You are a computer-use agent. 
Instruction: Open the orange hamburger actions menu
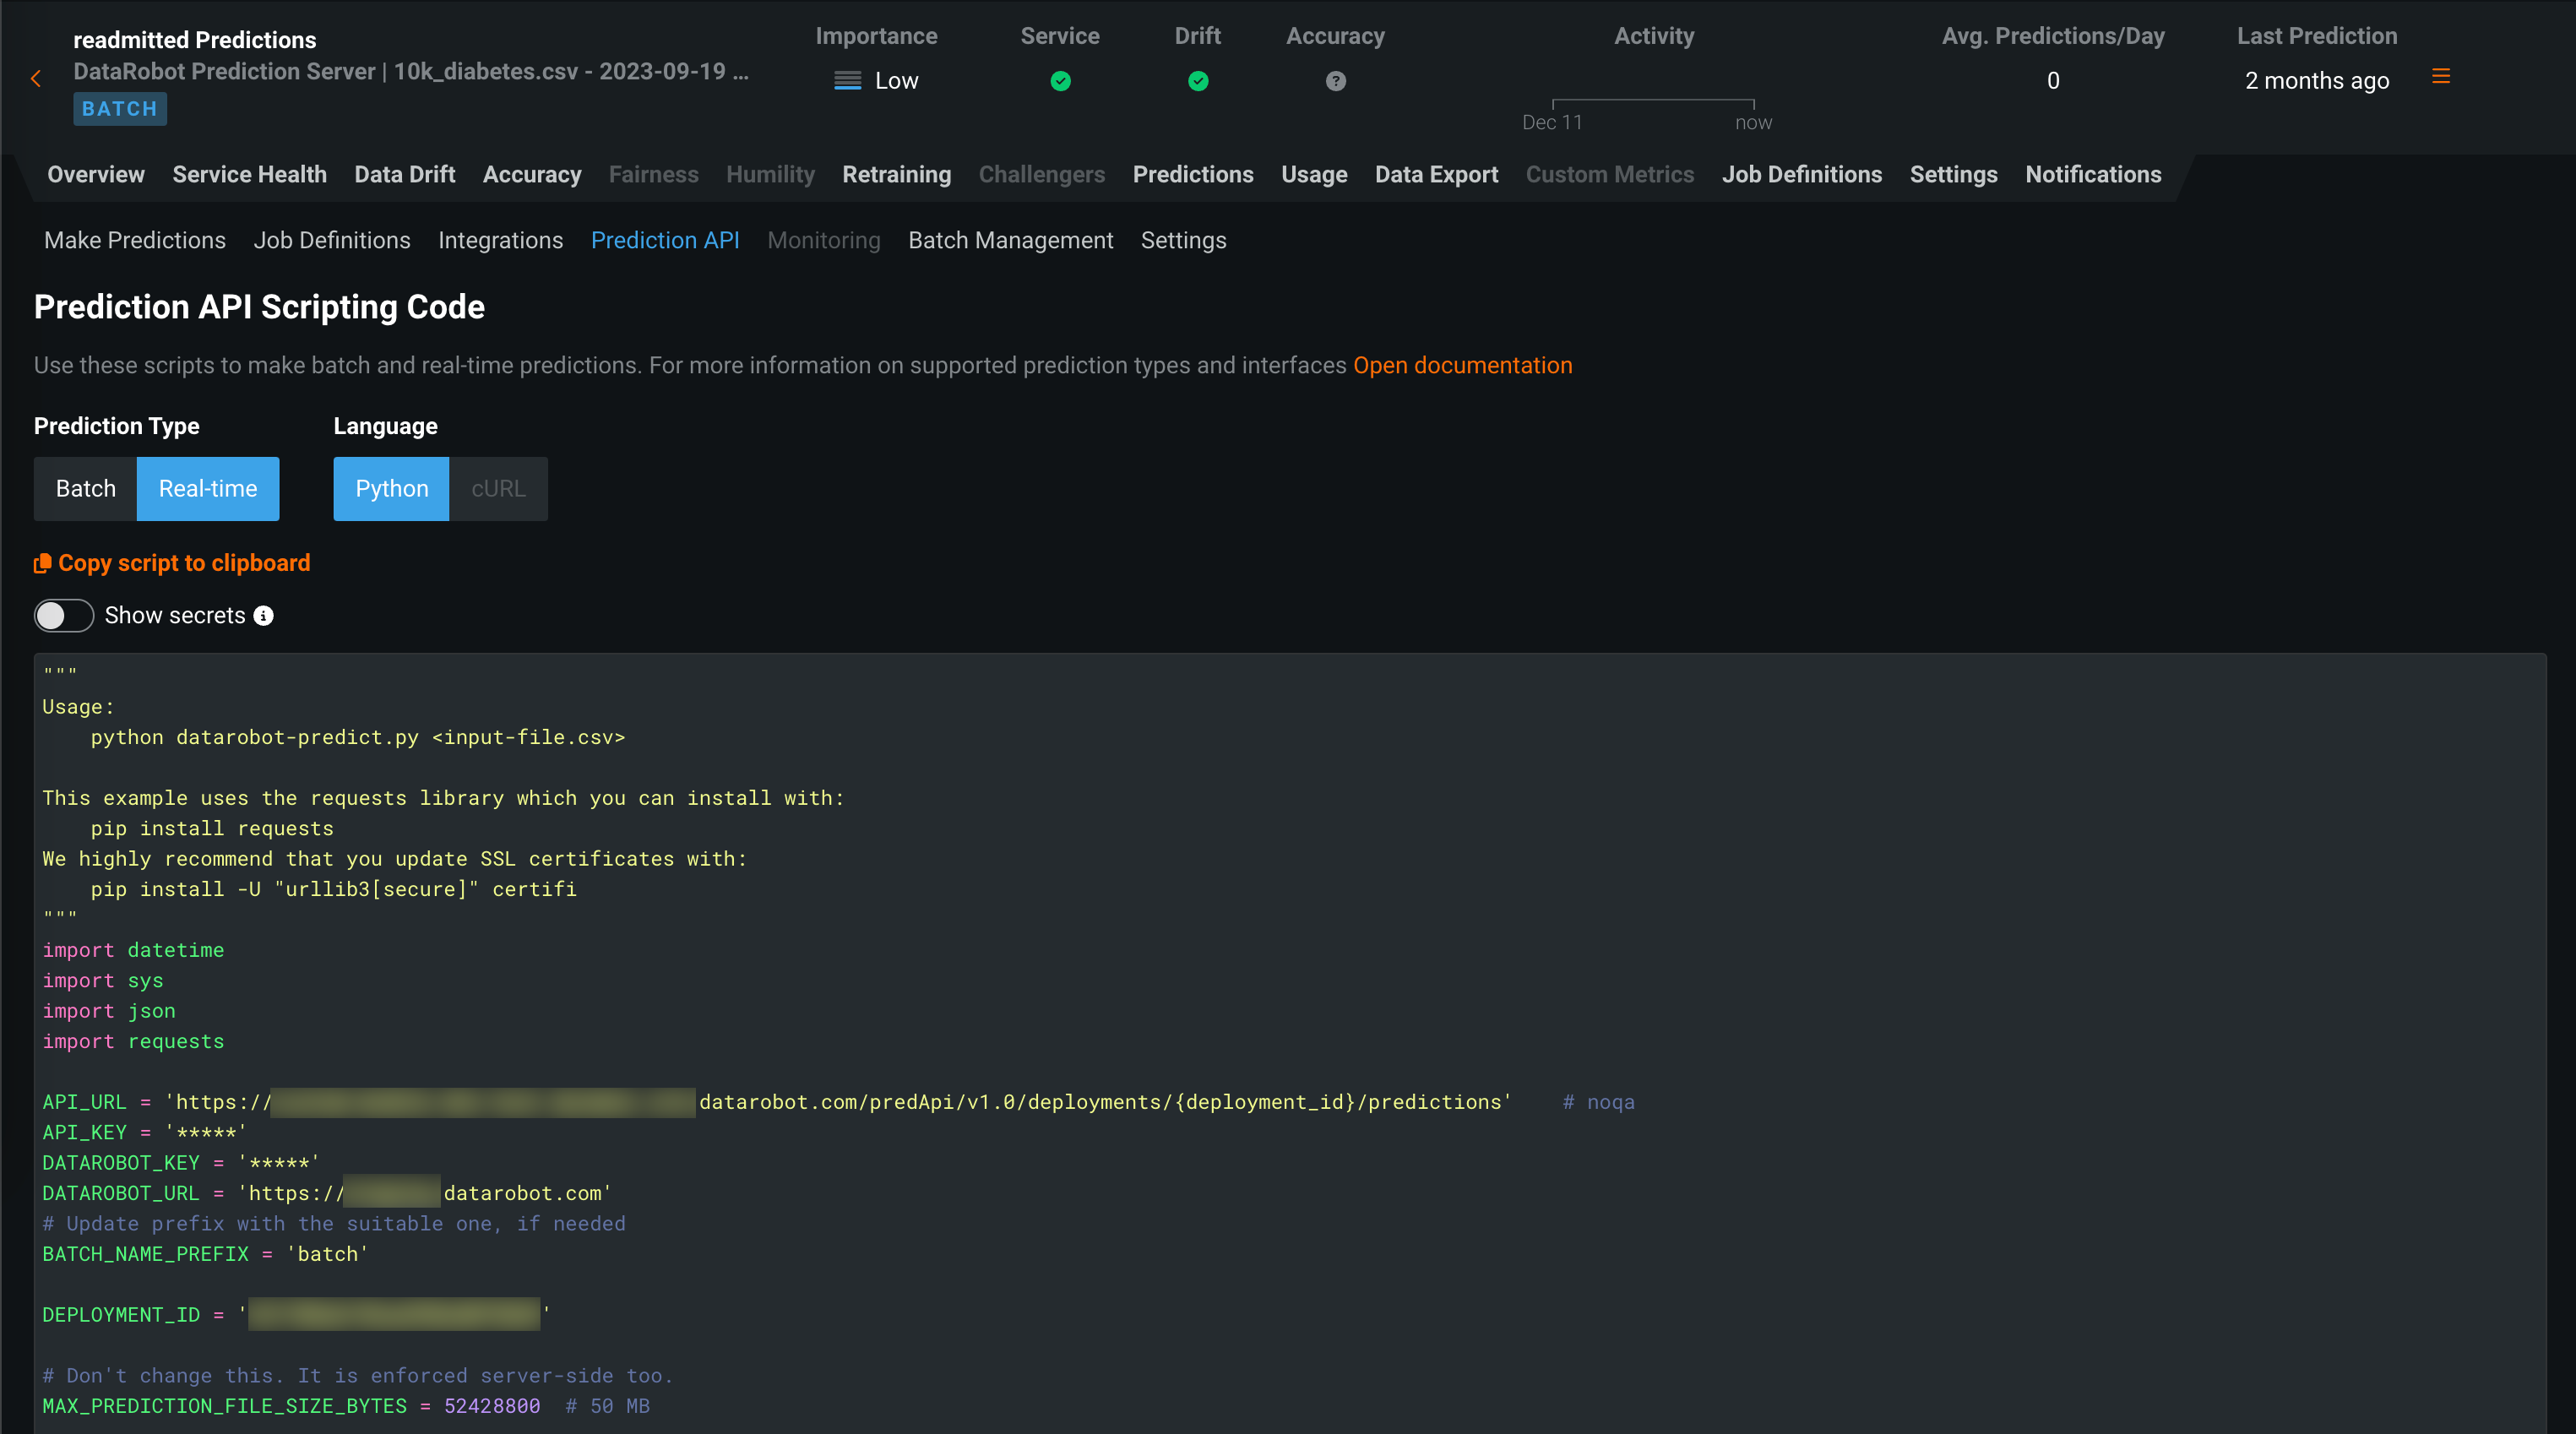coord(2440,76)
